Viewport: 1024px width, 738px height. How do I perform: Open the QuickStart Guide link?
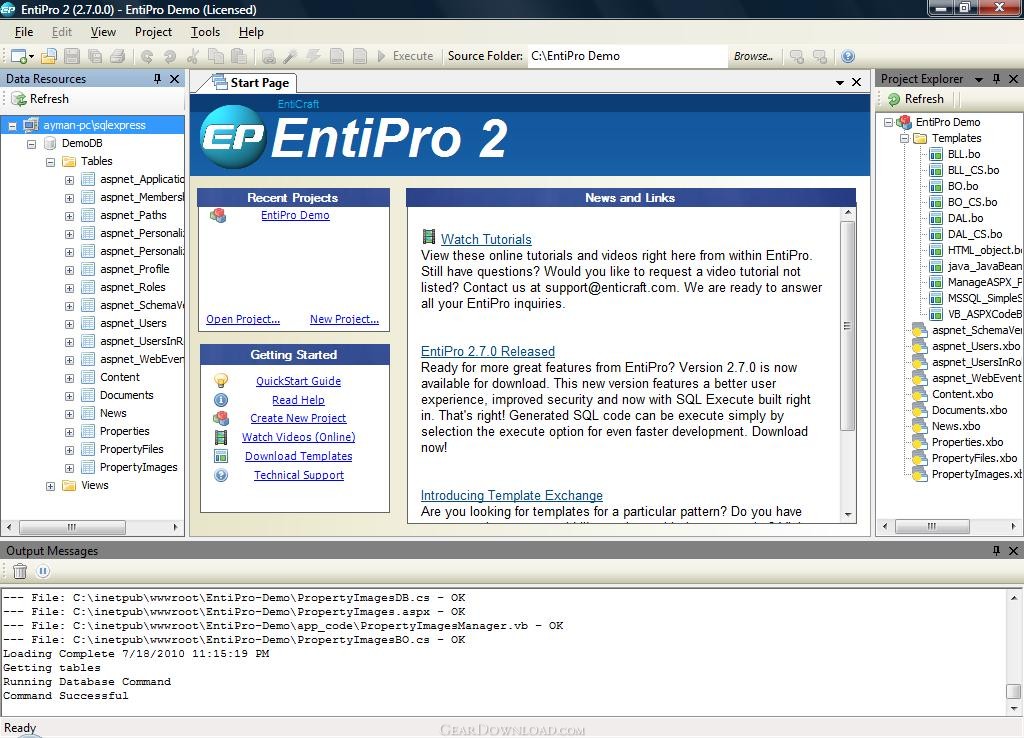pyautogui.click(x=298, y=381)
